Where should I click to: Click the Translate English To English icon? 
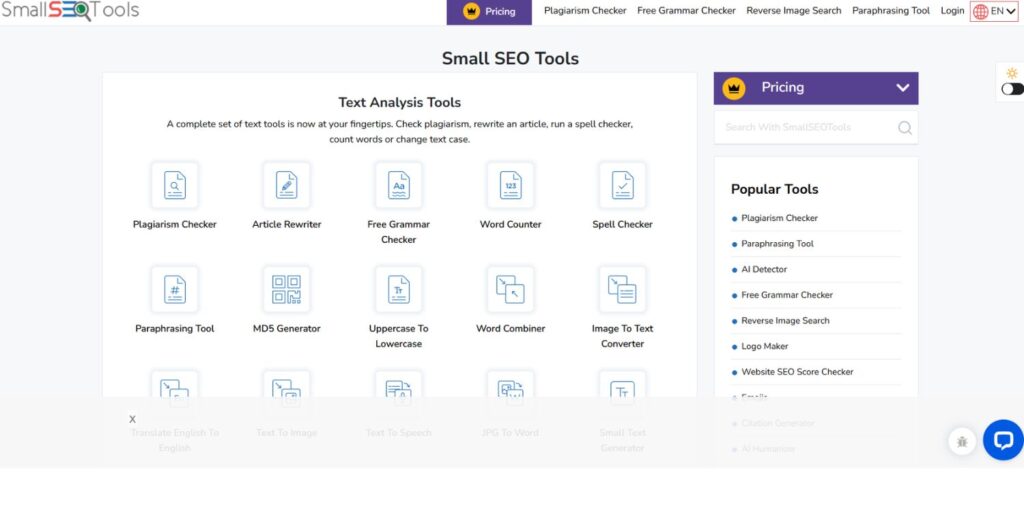click(174, 392)
